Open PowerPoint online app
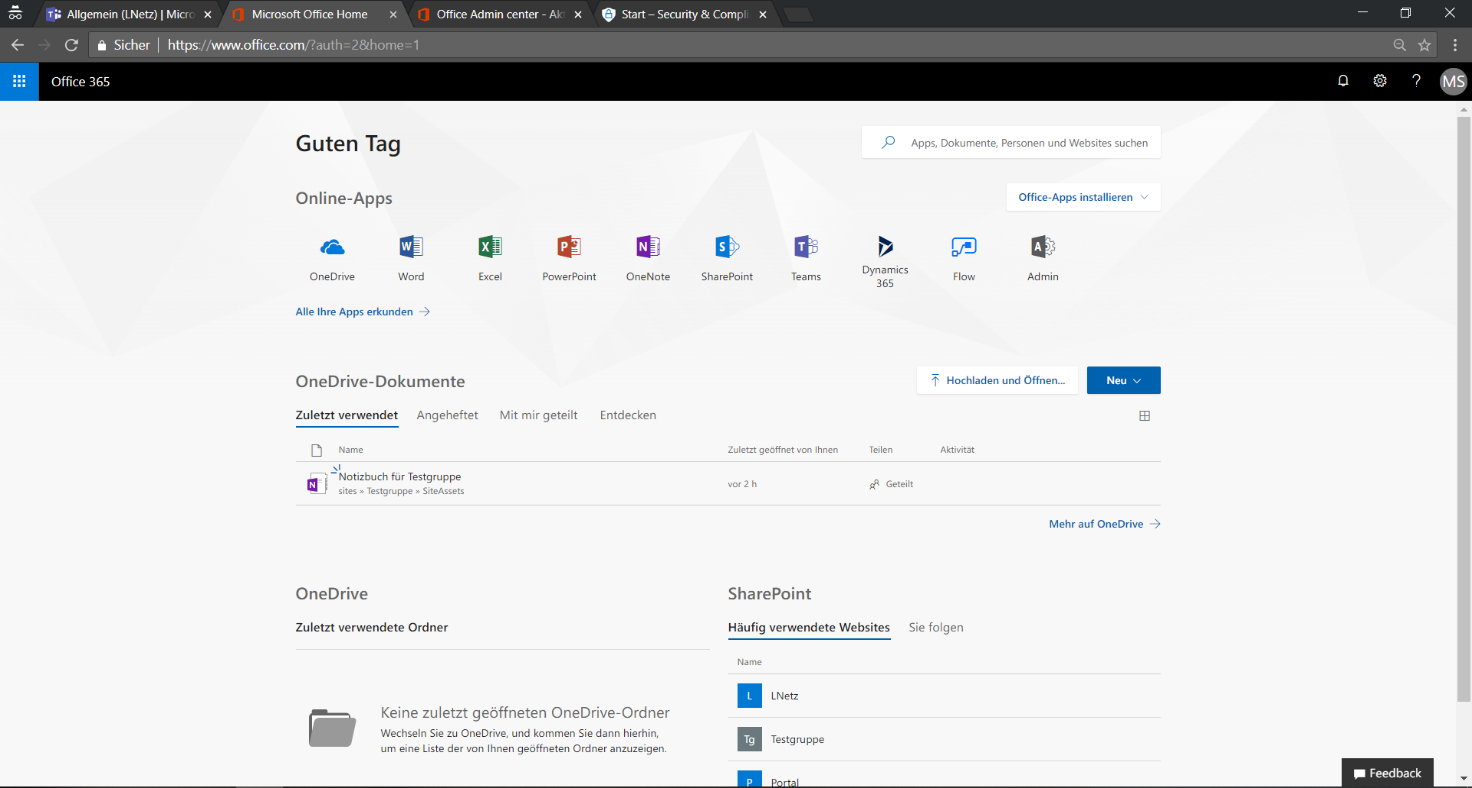This screenshot has width=1472, height=788. coord(569,247)
